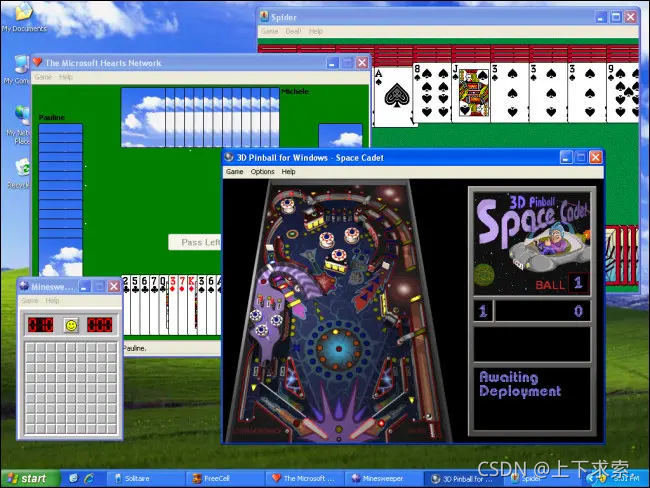Open the My Documents desktop icon
This screenshot has width=650, height=488.
[24, 17]
